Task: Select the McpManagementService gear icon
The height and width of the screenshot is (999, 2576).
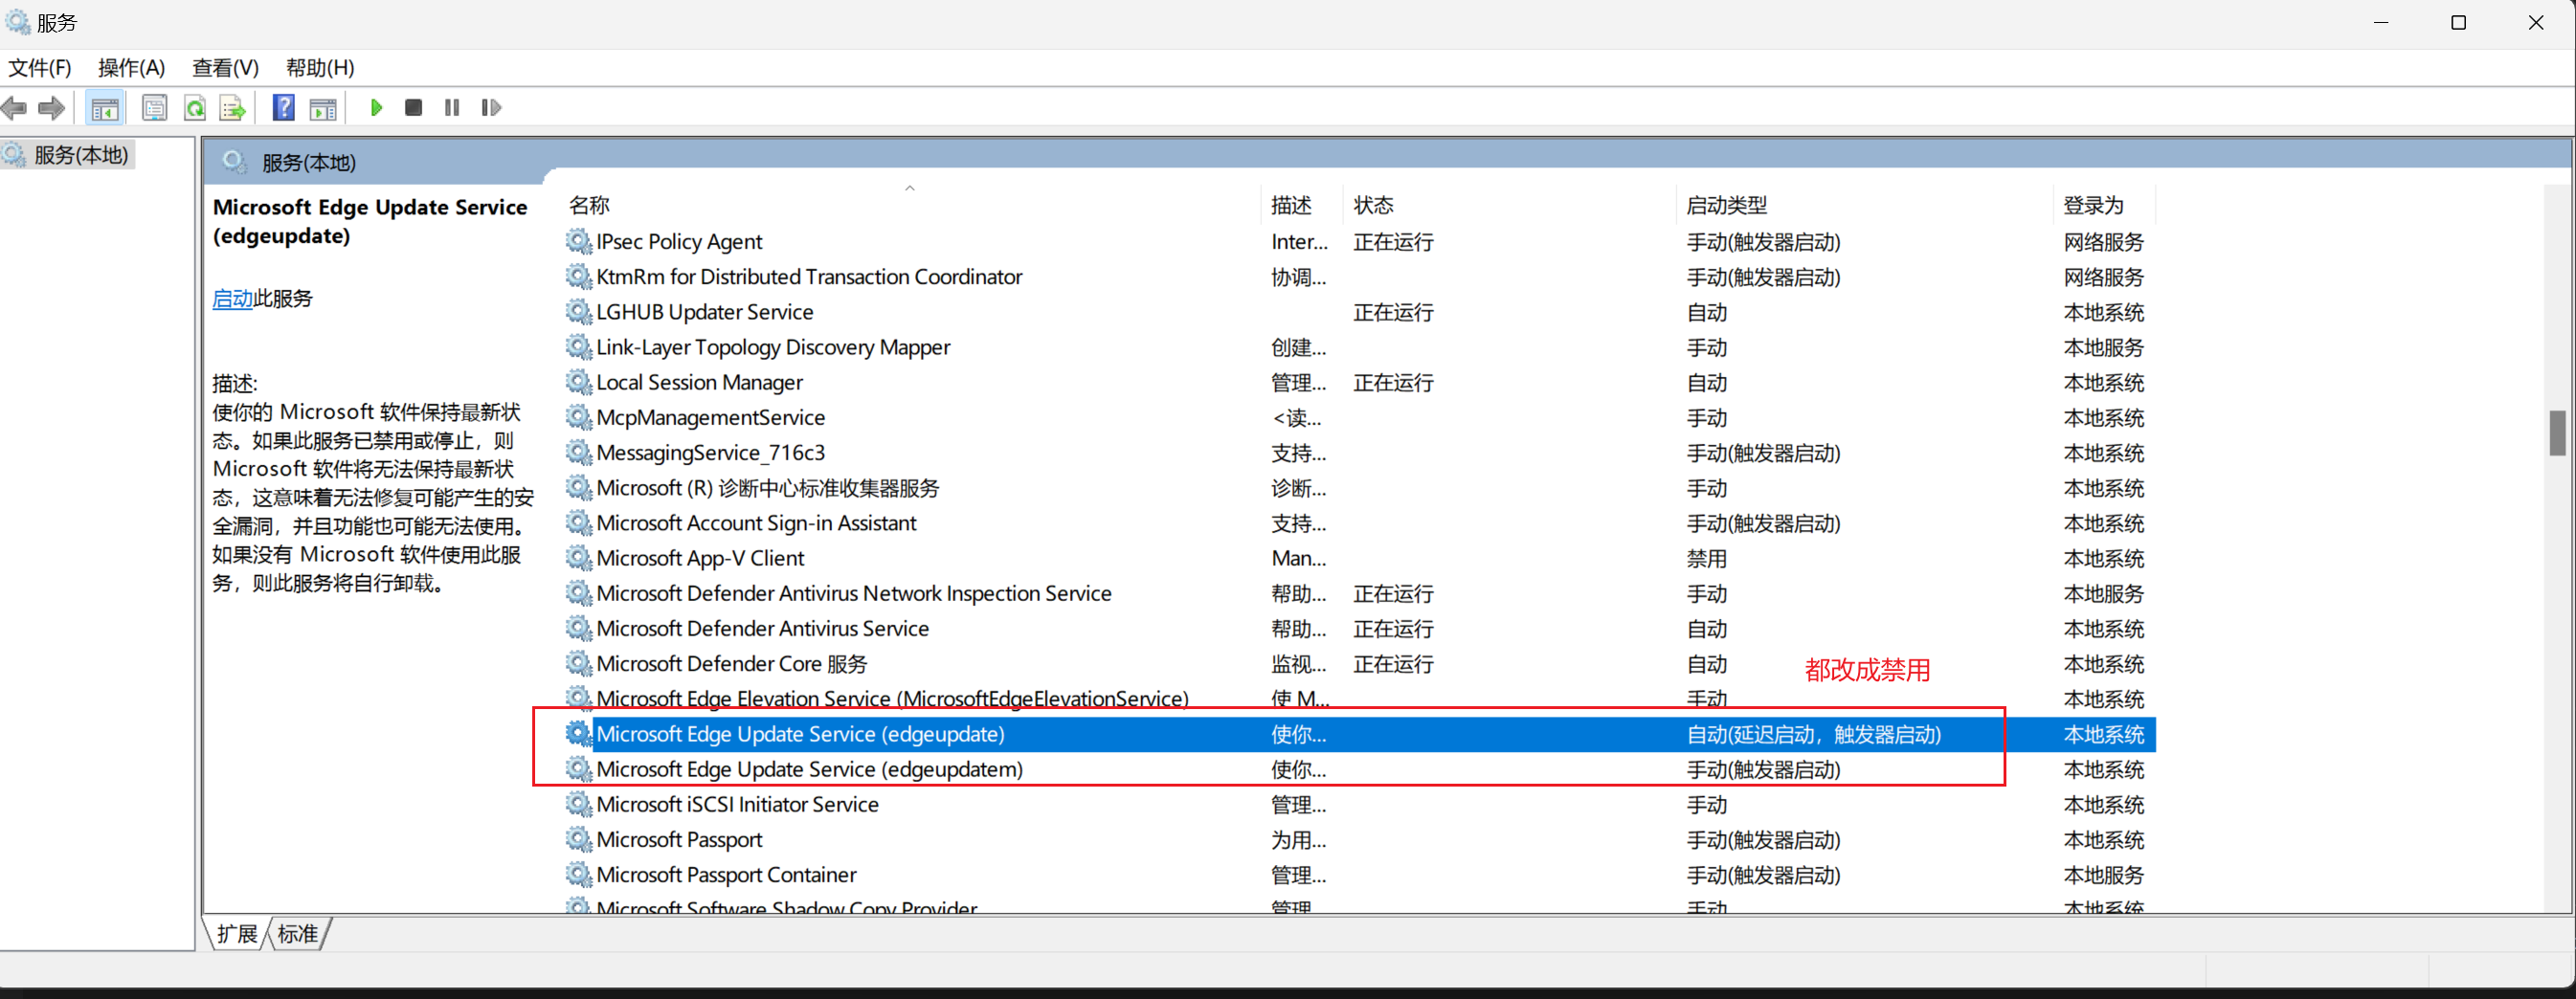Action: click(x=579, y=417)
